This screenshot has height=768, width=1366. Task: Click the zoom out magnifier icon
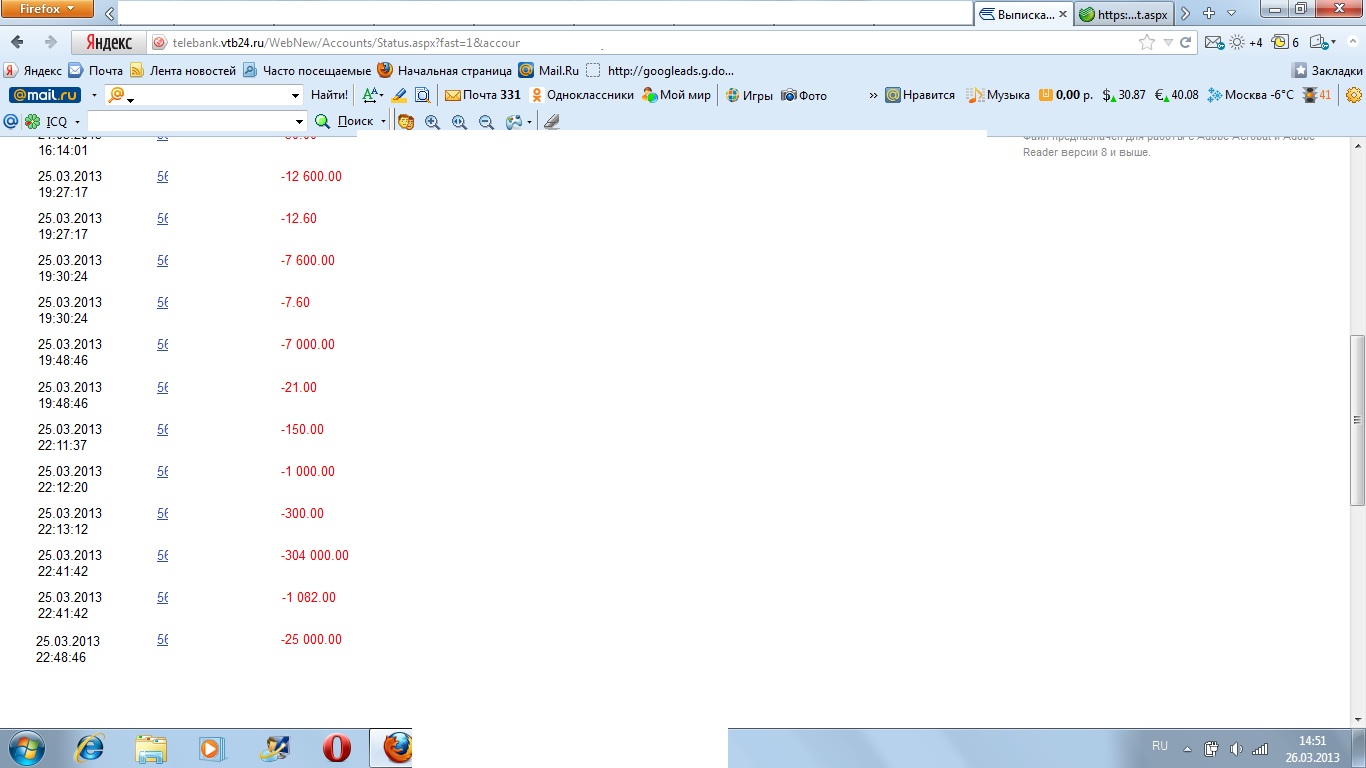(486, 122)
